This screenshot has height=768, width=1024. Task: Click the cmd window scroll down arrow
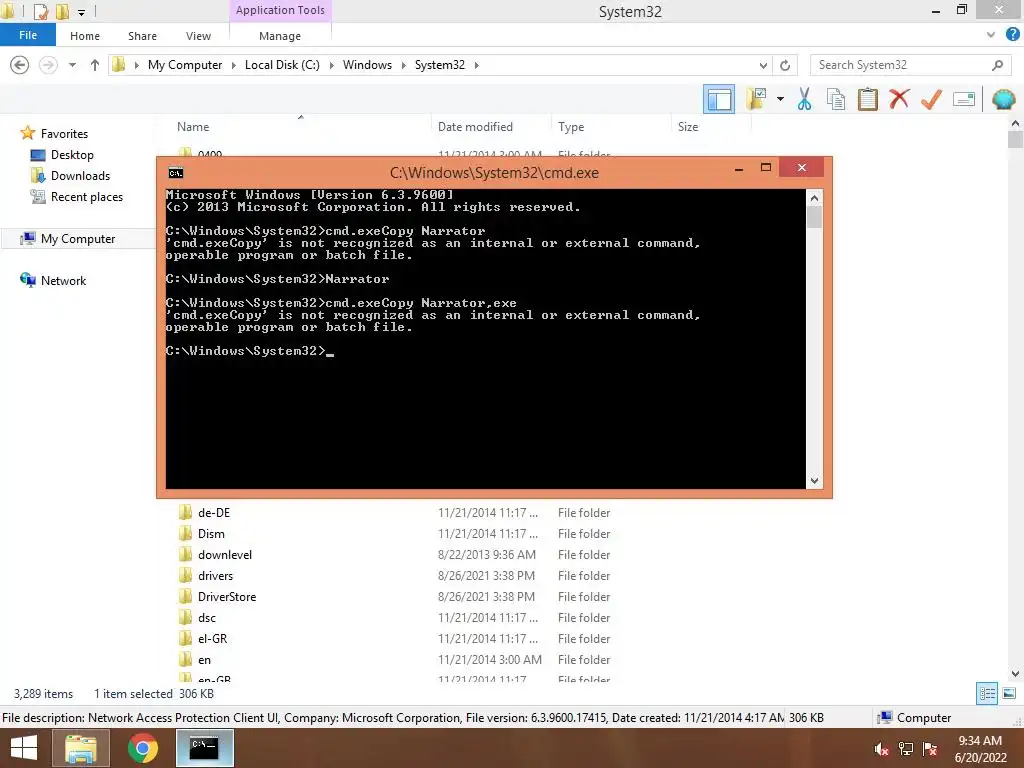point(814,481)
